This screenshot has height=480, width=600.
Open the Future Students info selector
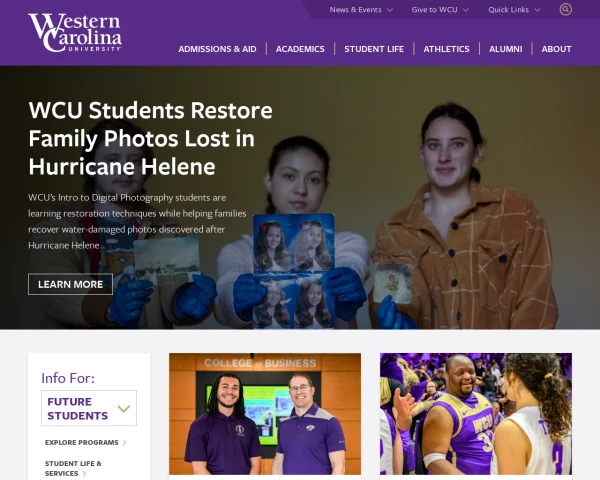tap(89, 408)
